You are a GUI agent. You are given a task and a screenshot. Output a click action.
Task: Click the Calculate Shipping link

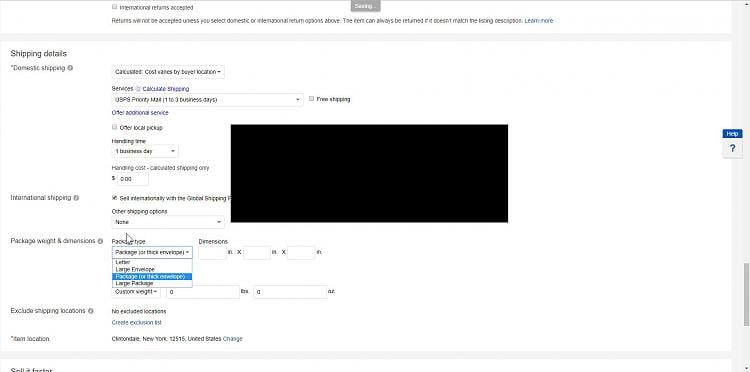[165, 89]
